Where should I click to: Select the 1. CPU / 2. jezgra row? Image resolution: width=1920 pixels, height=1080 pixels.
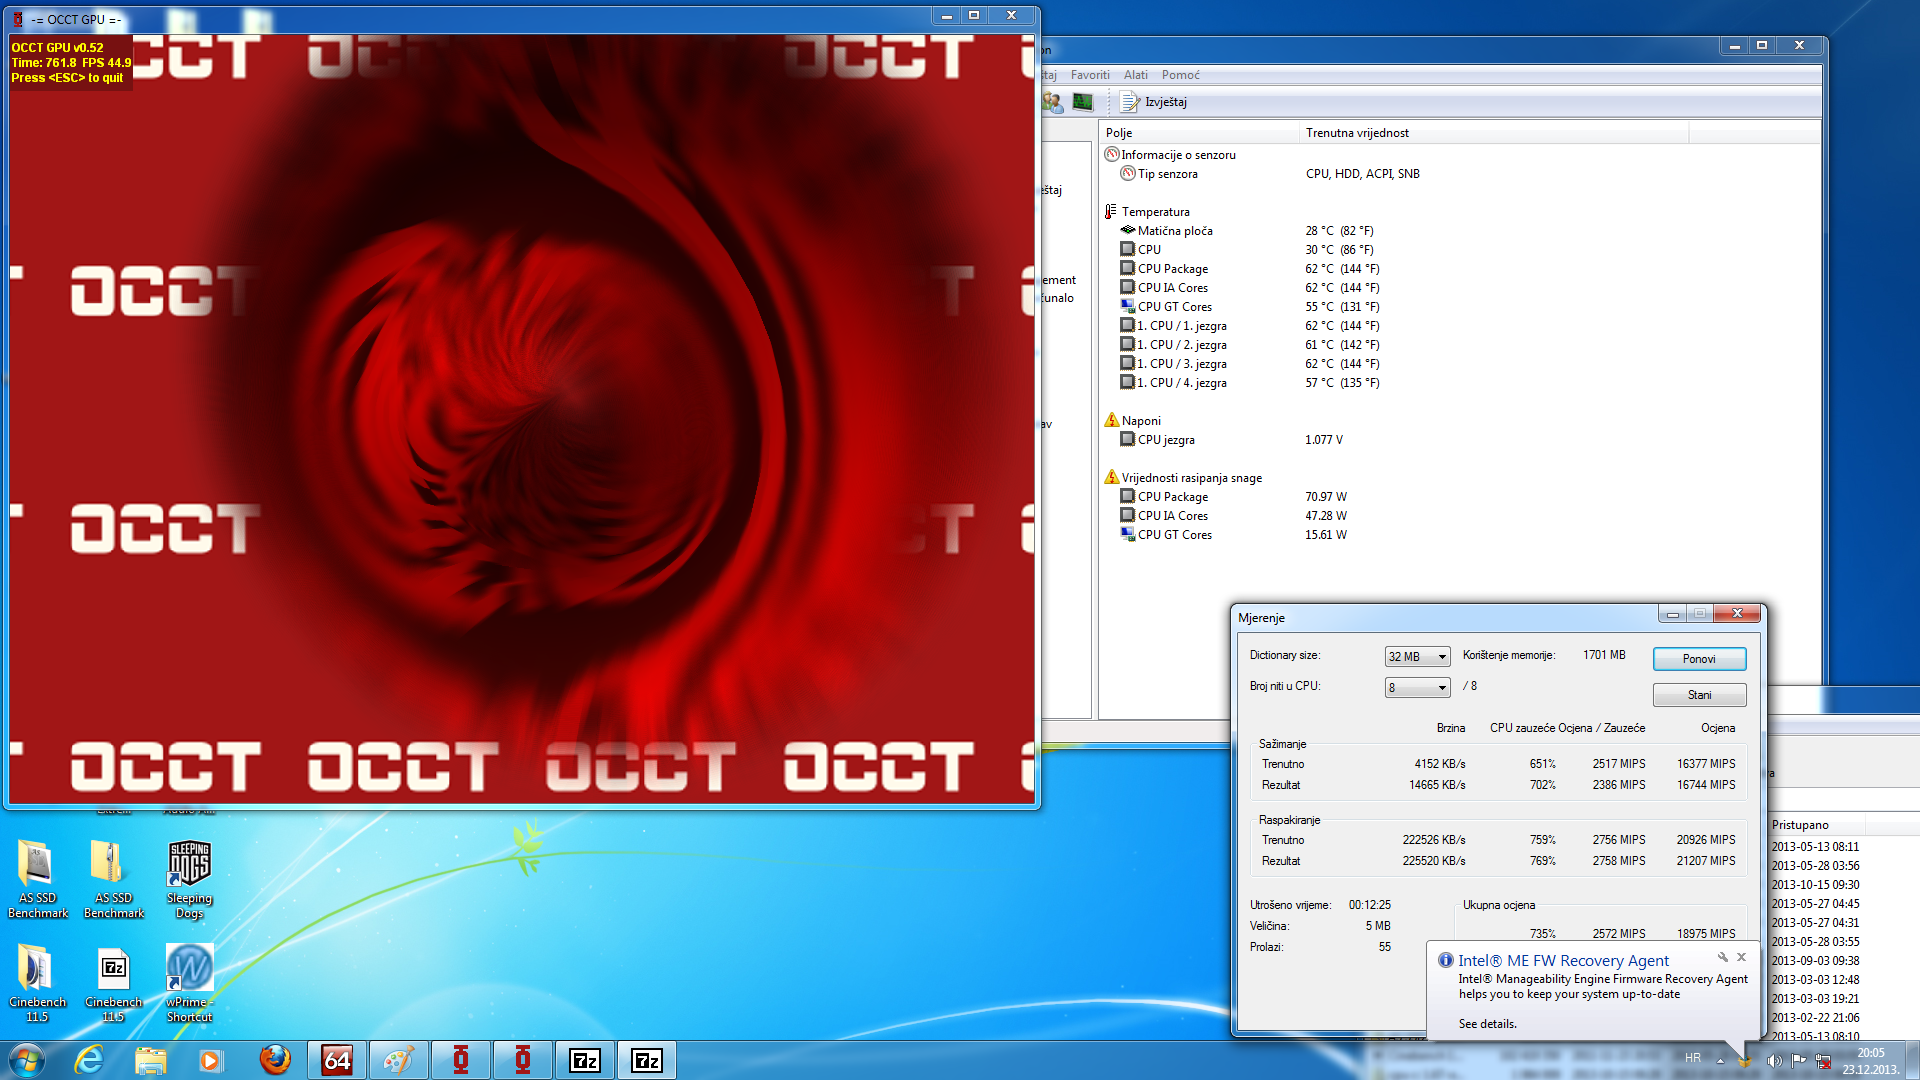point(1460,345)
